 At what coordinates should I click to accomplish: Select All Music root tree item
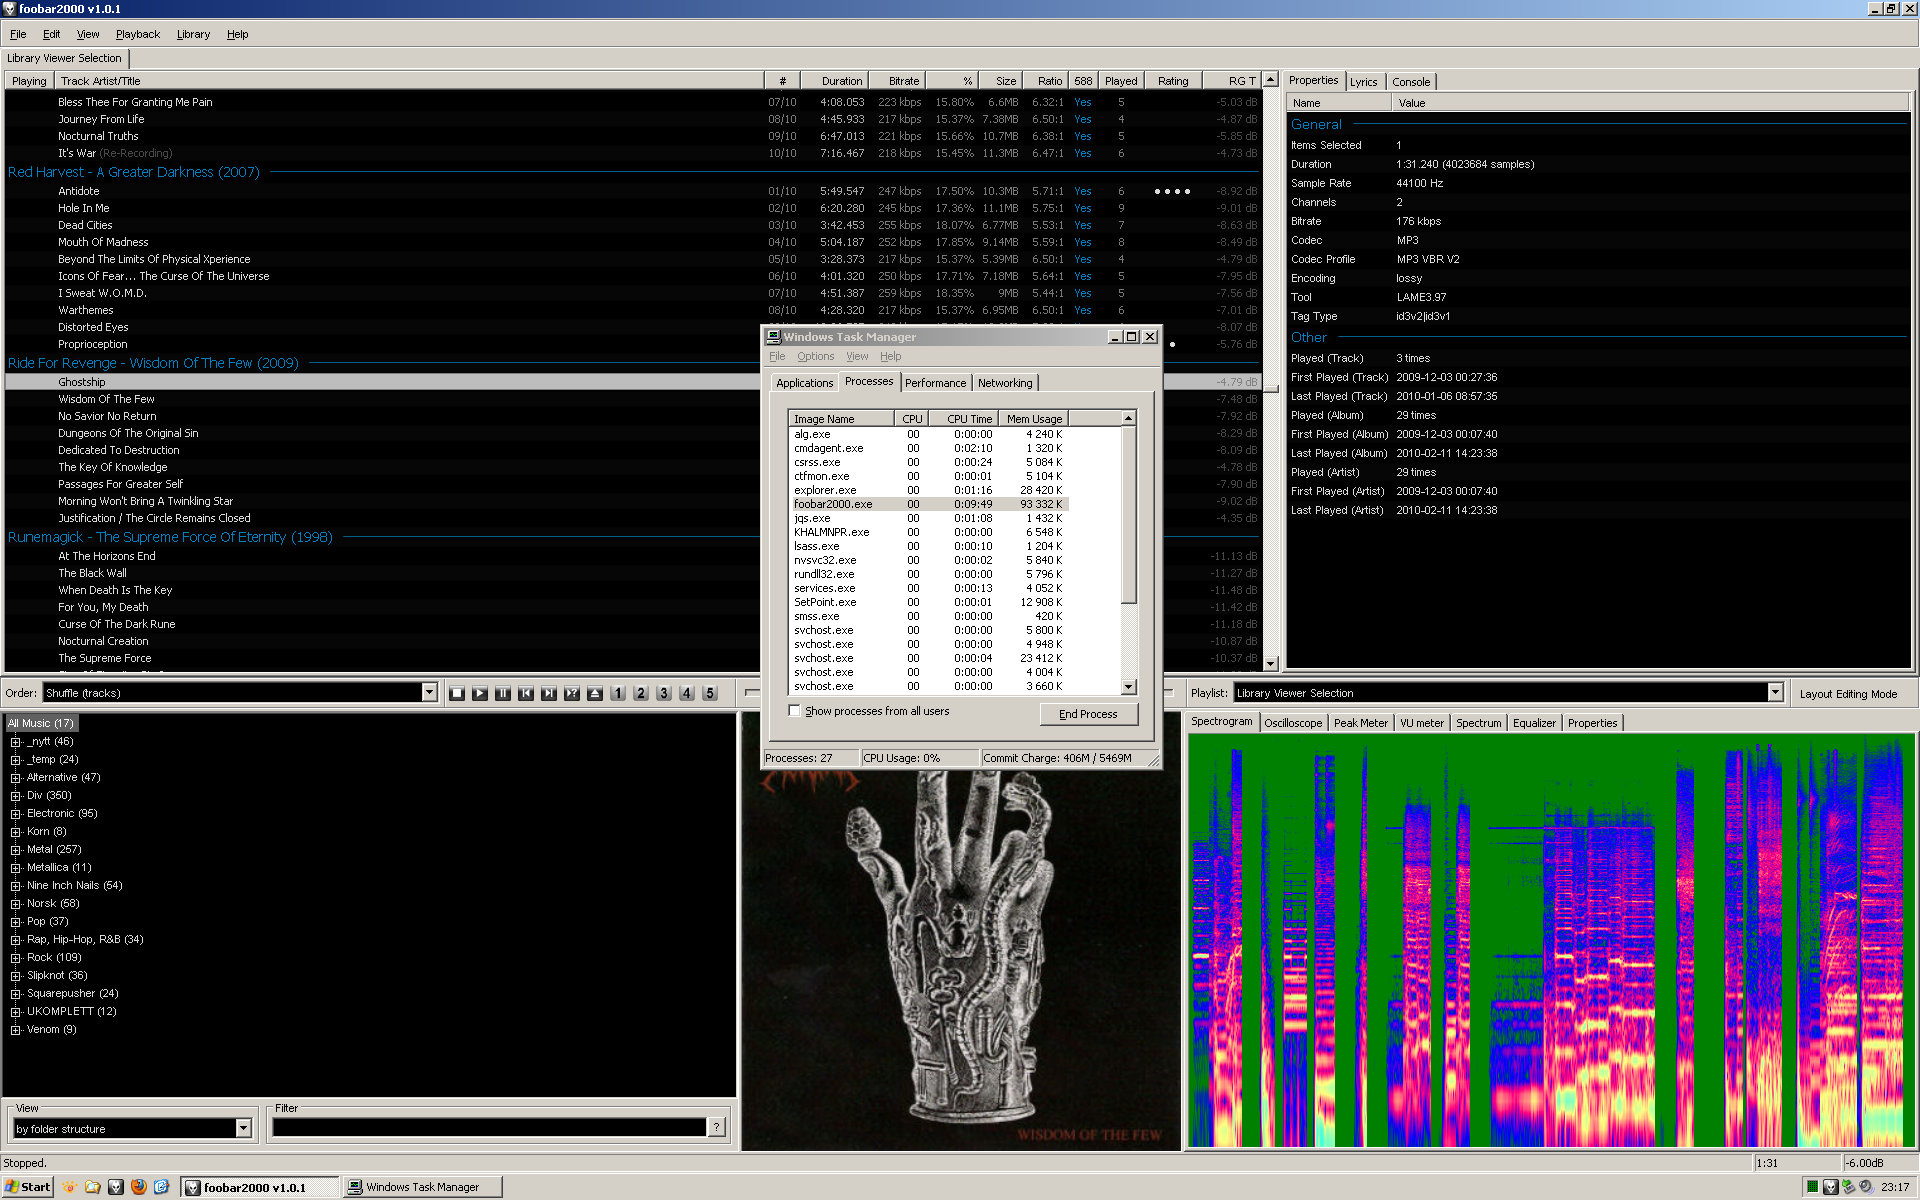41,723
